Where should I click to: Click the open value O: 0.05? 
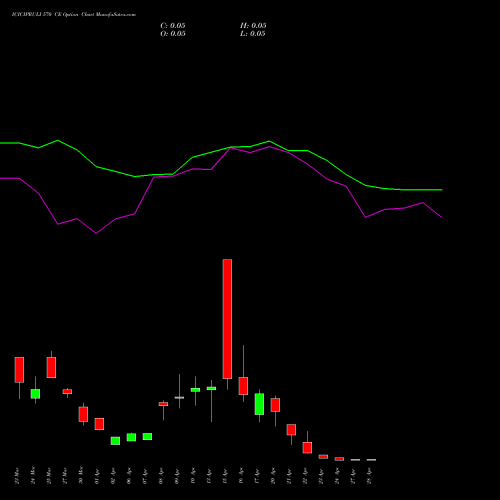point(173,34)
